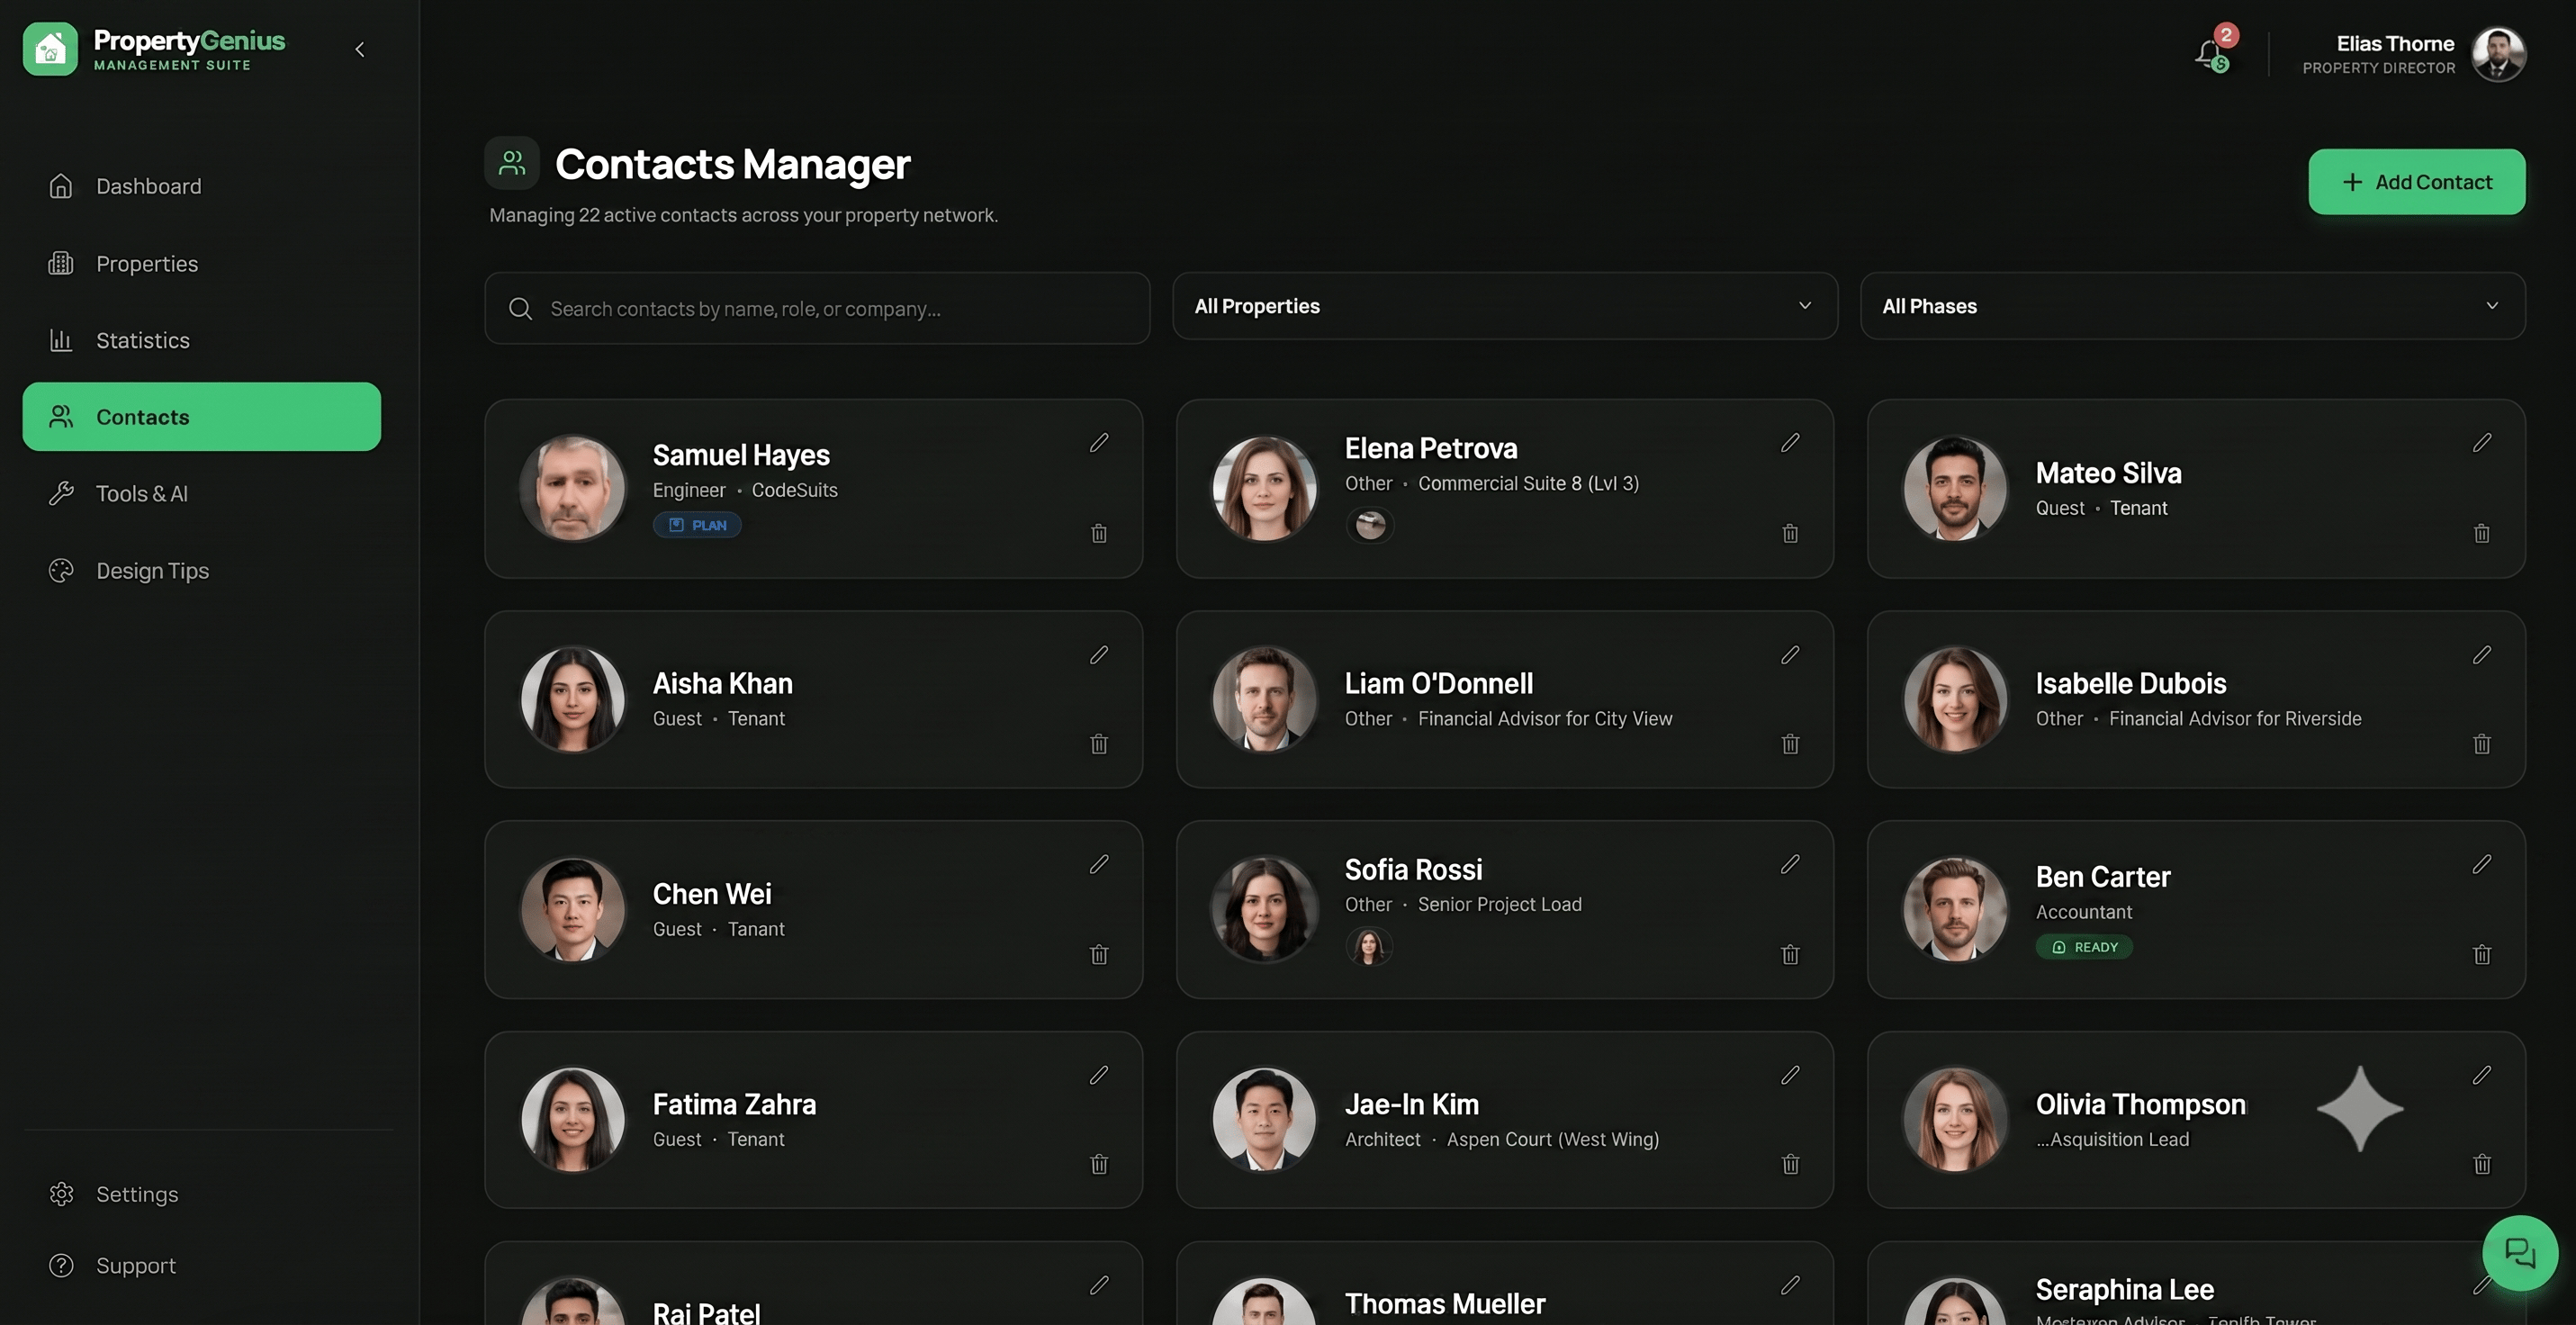
Task: Delete Liam O'Donnell contact
Action: pos(1790,744)
